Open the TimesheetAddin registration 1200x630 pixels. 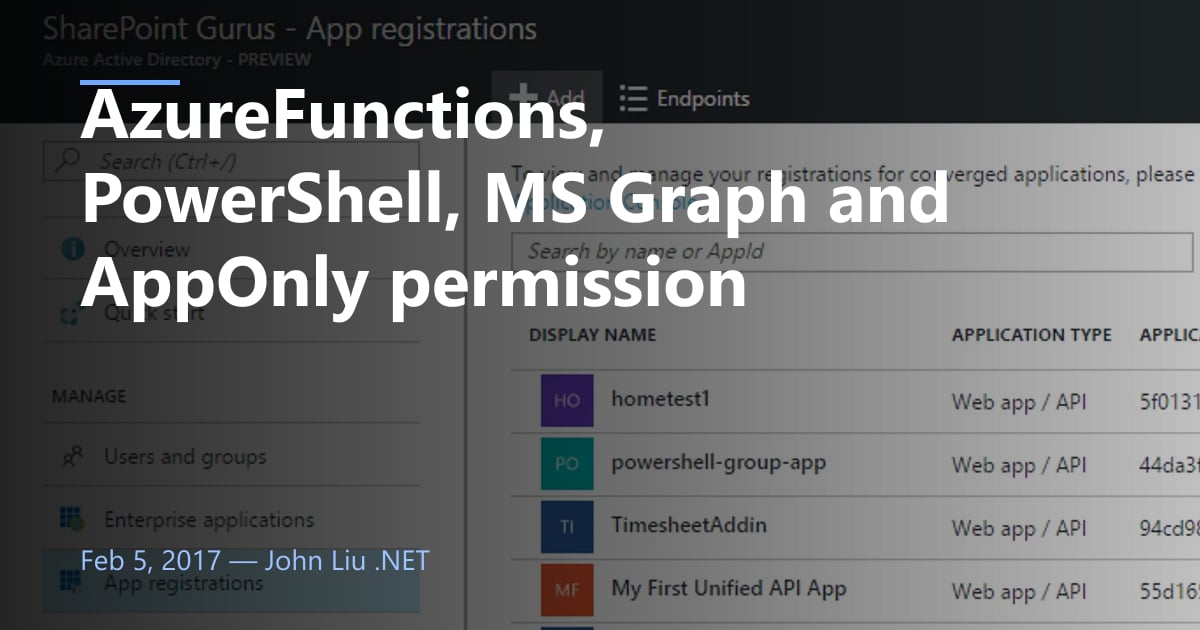(689, 525)
